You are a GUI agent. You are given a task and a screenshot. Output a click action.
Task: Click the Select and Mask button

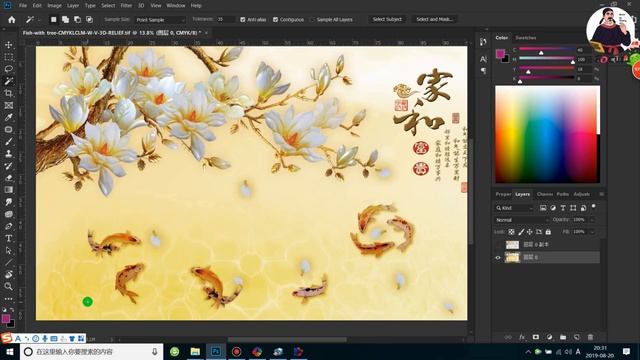pos(435,19)
